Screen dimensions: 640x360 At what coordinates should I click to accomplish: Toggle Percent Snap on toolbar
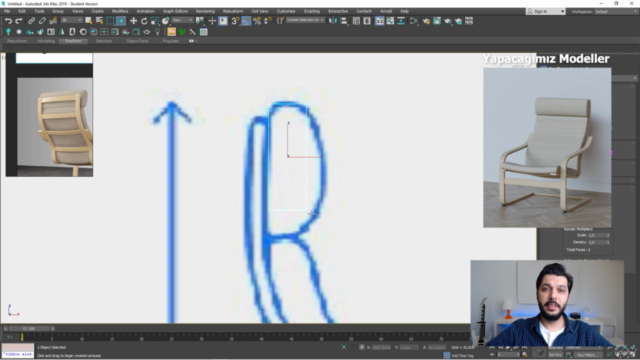coord(257,21)
